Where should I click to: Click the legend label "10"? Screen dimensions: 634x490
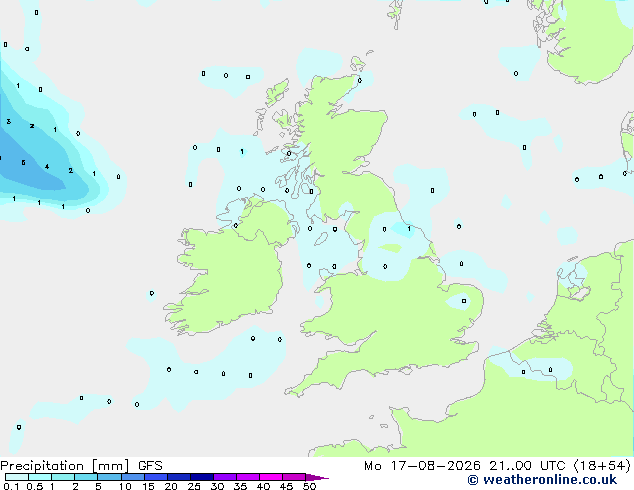point(125,486)
